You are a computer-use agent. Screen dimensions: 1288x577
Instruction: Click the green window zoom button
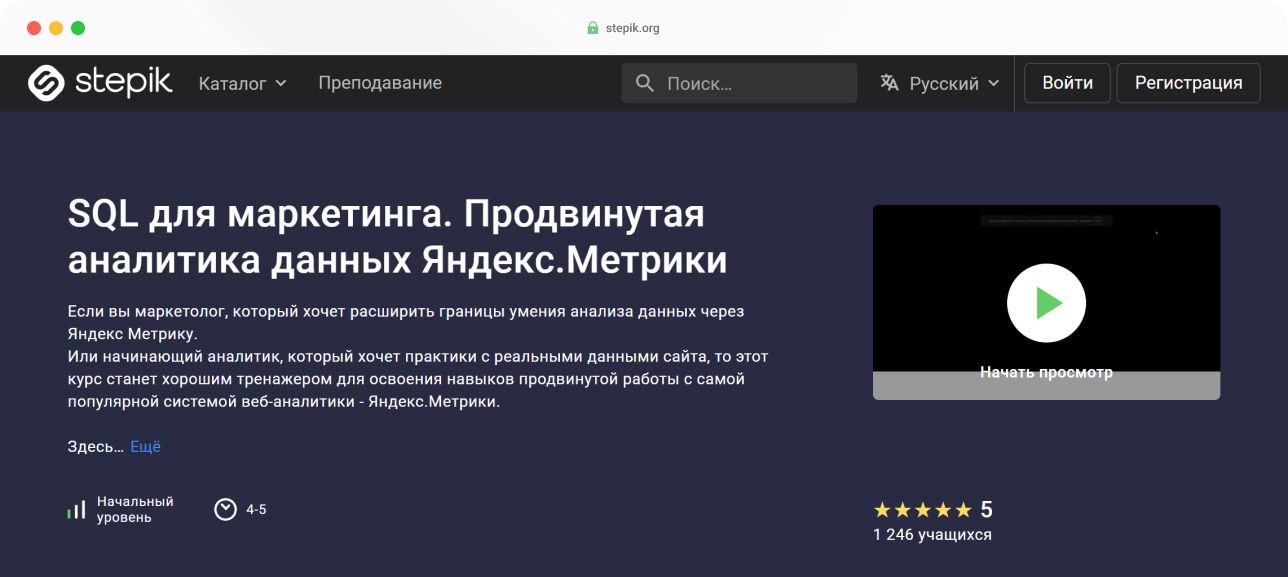tap(78, 28)
